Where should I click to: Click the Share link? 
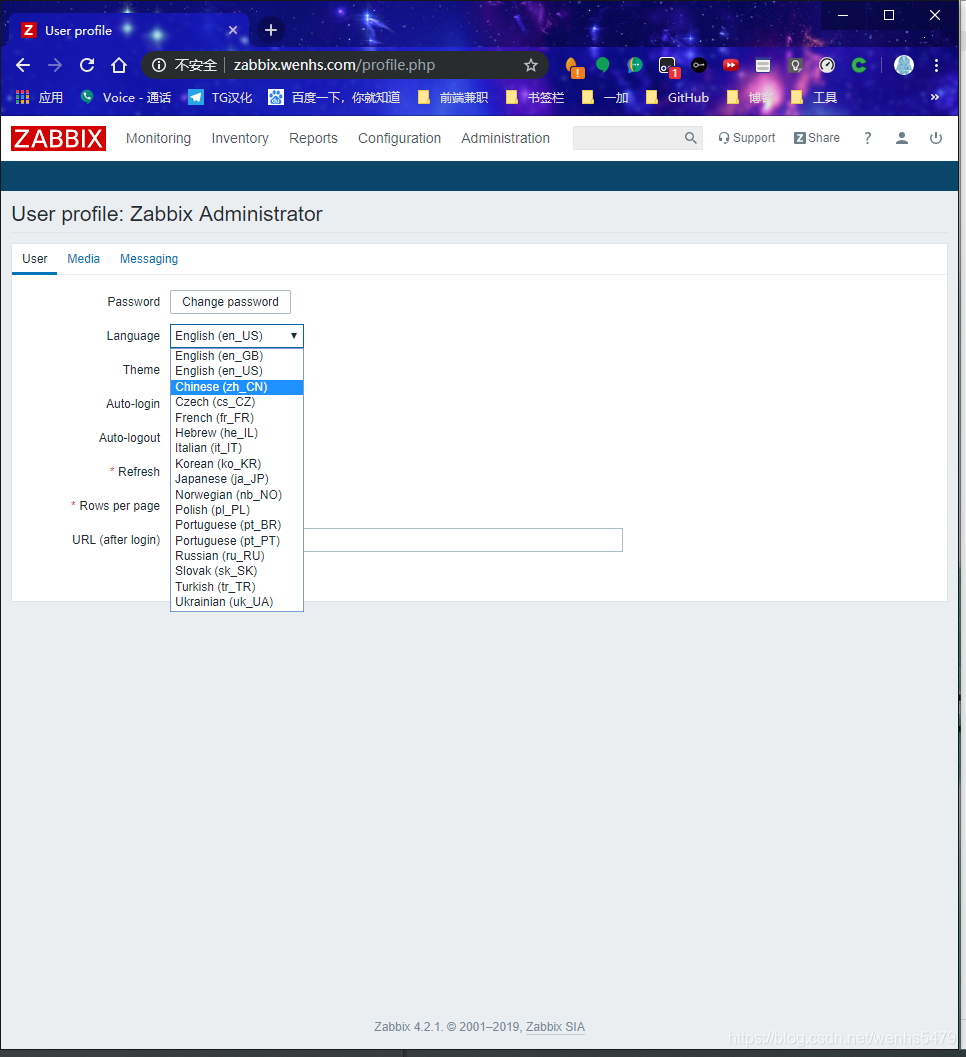(817, 138)
